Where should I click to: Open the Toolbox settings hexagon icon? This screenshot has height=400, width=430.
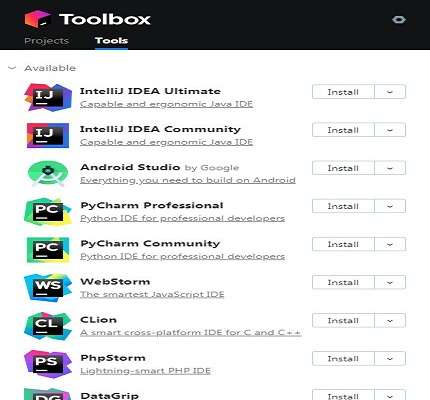pos(399,20)
